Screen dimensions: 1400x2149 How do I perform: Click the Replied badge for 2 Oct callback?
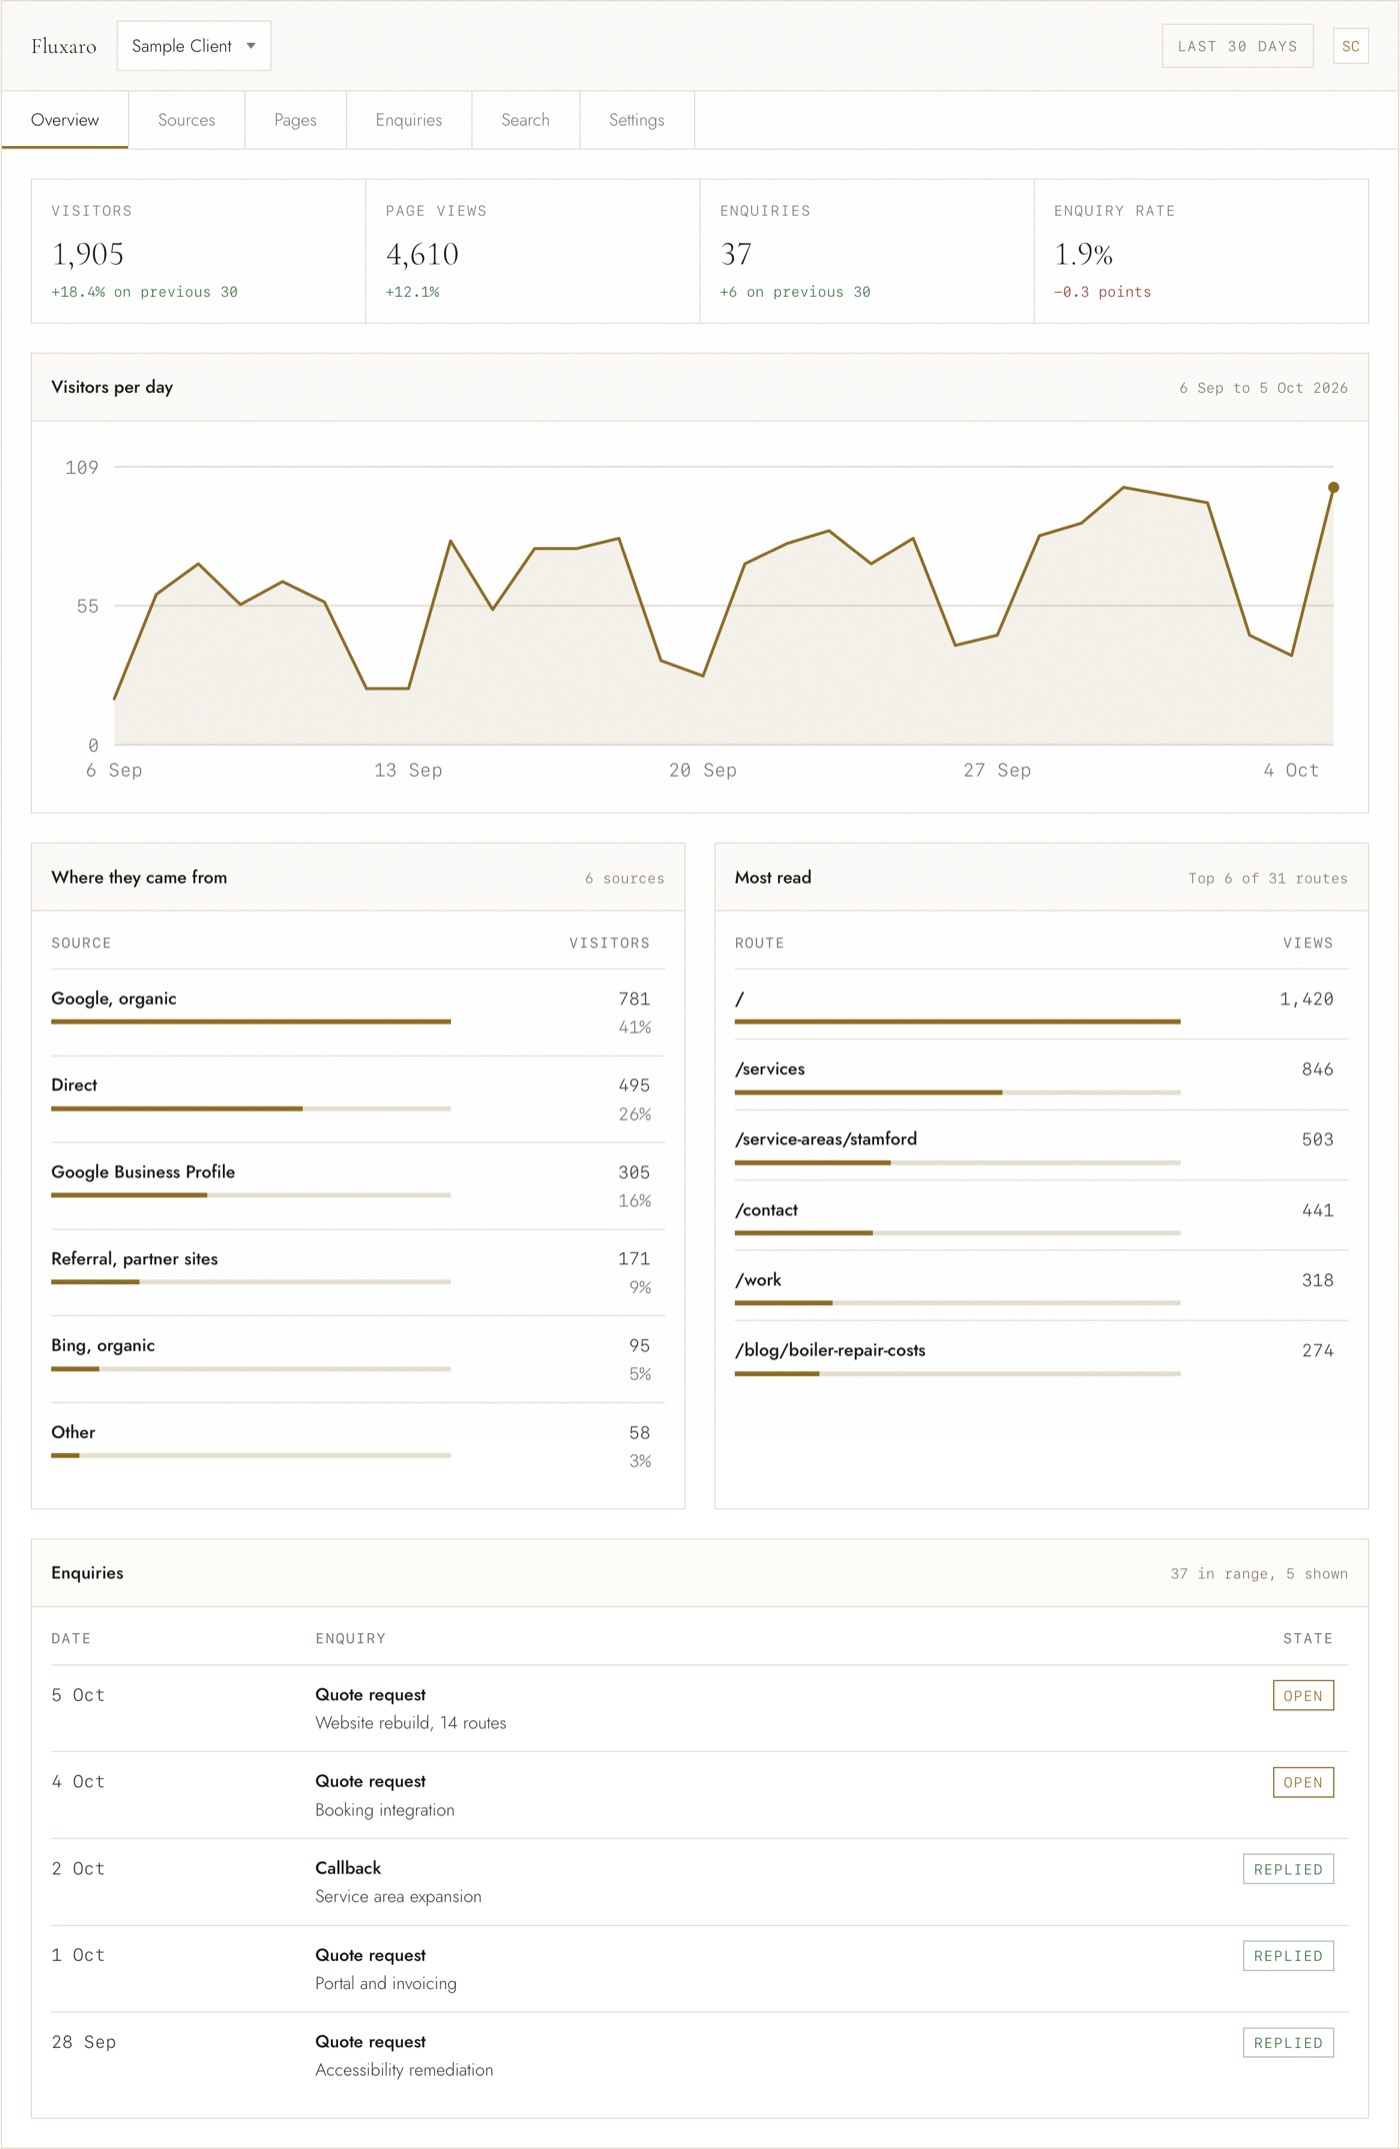(x=1288, y=1869)
